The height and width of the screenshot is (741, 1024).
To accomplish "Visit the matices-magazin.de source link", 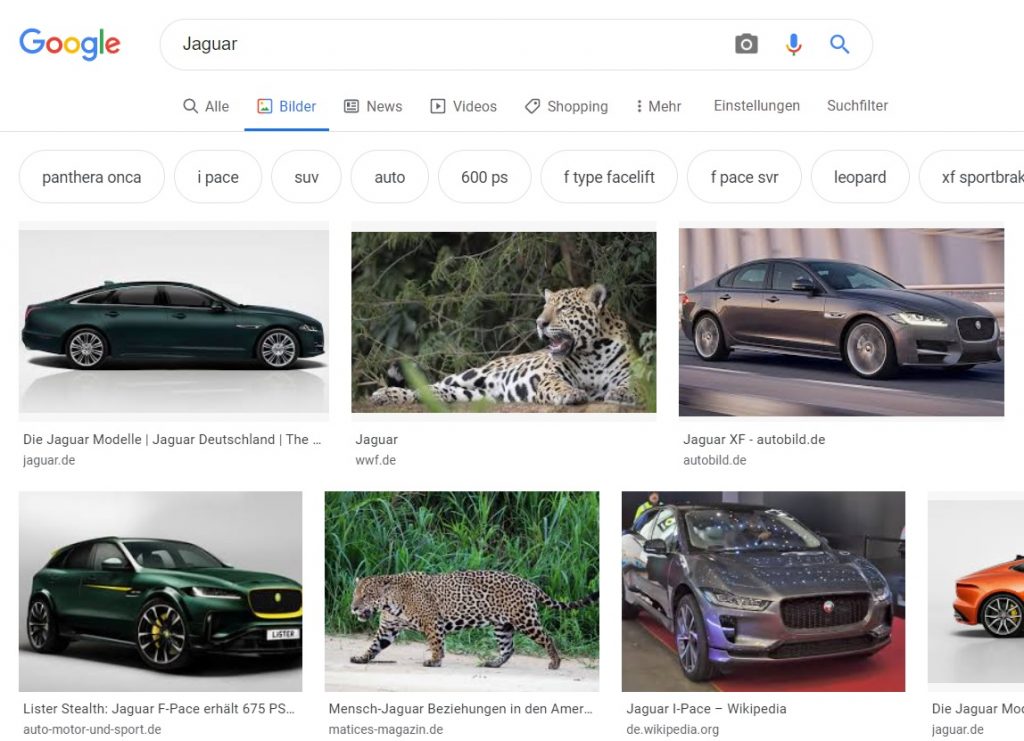I will [386, 729].
